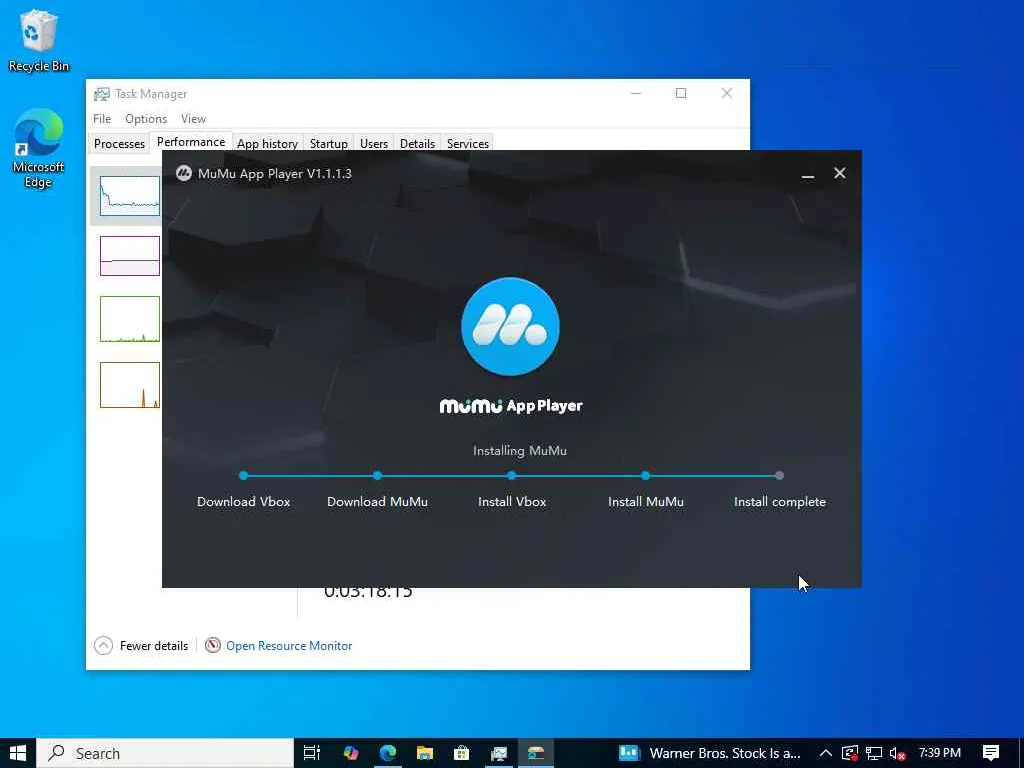The width and height of the screenshot is (1024, 768).
Task: Click the MuMu icon in installer title bar
Action: pos(184,173)
